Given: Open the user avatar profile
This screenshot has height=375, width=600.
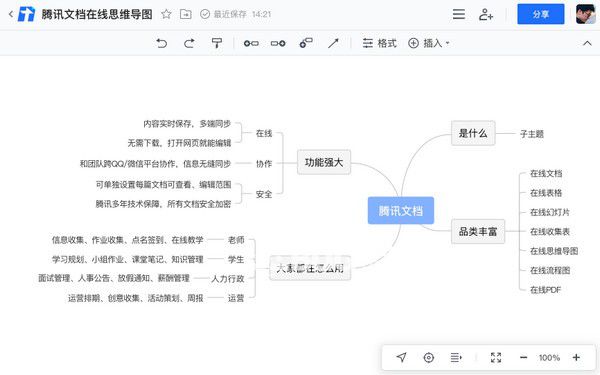Looking at the screenshot, I should (x=585, y=14).
